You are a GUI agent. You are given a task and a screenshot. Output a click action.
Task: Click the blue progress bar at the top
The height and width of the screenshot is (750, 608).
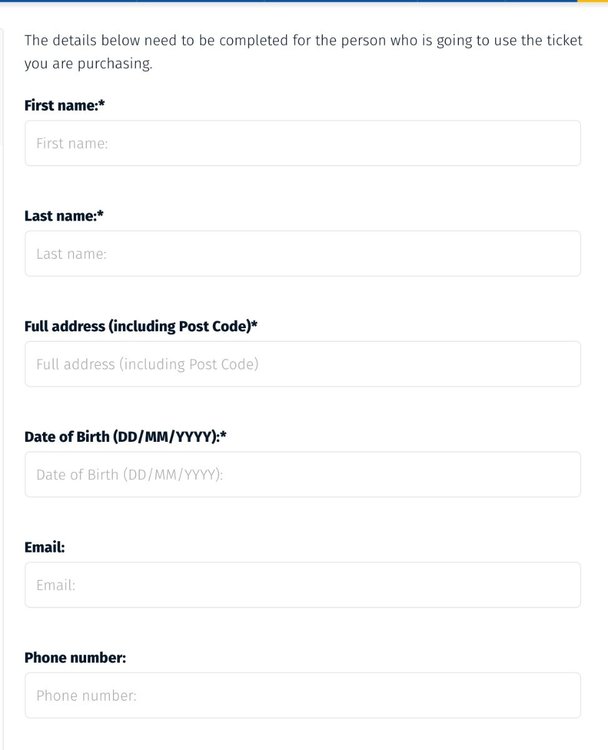[289, 1]
